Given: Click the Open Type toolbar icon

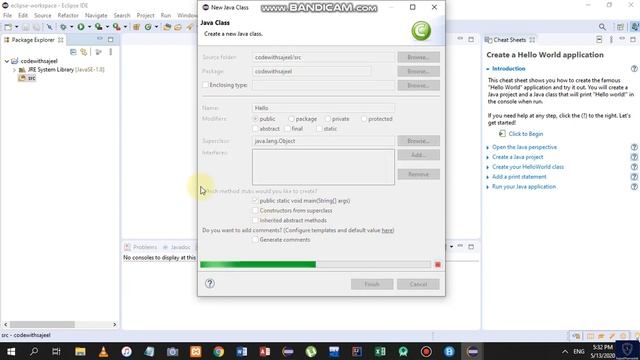Looking at the screenshot, I should 167,27.
